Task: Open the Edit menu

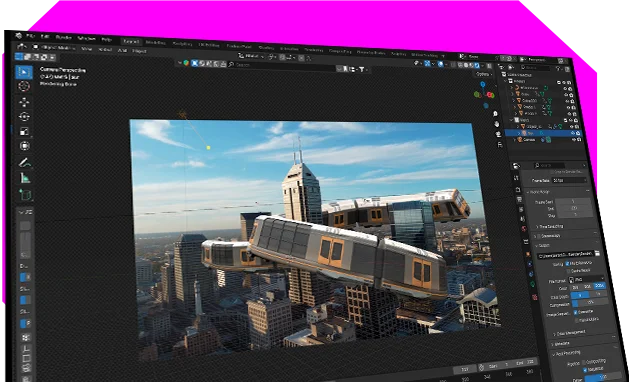Action: (45, 37)
